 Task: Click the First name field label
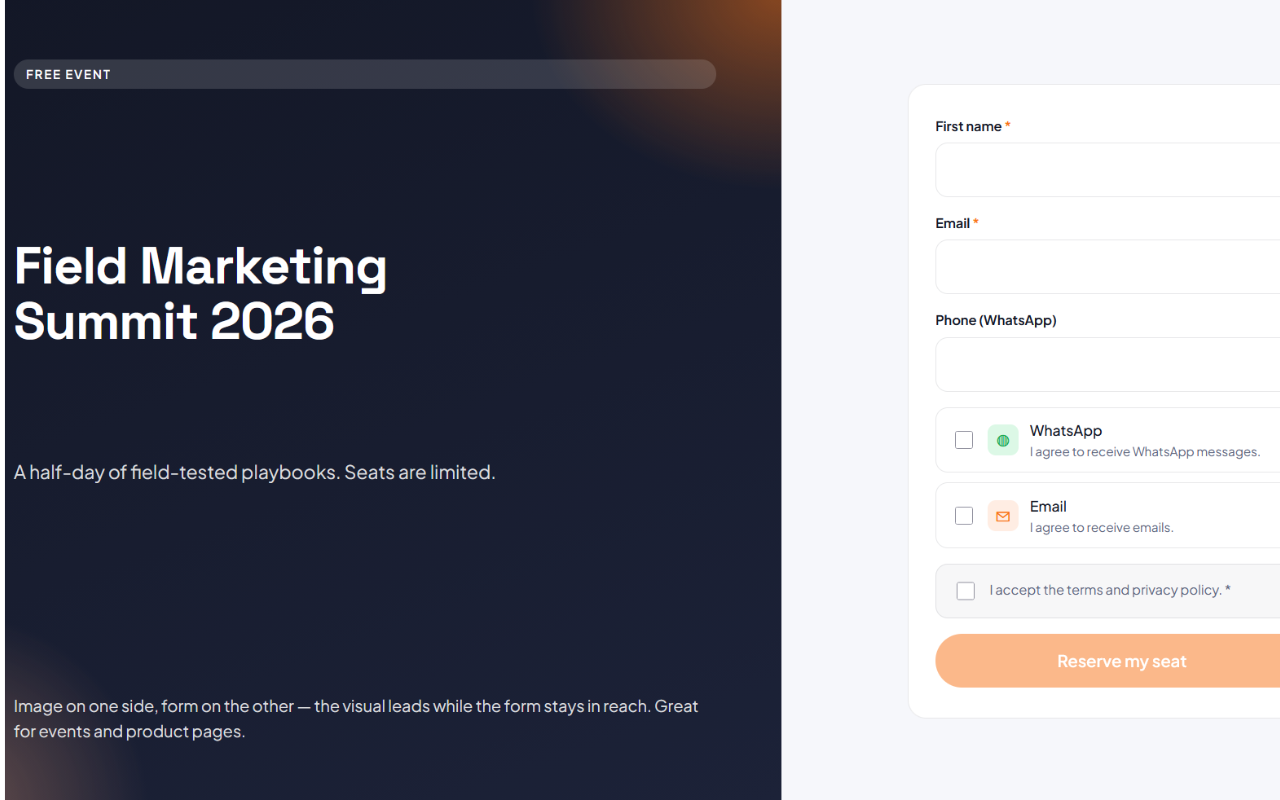[973, 126]
